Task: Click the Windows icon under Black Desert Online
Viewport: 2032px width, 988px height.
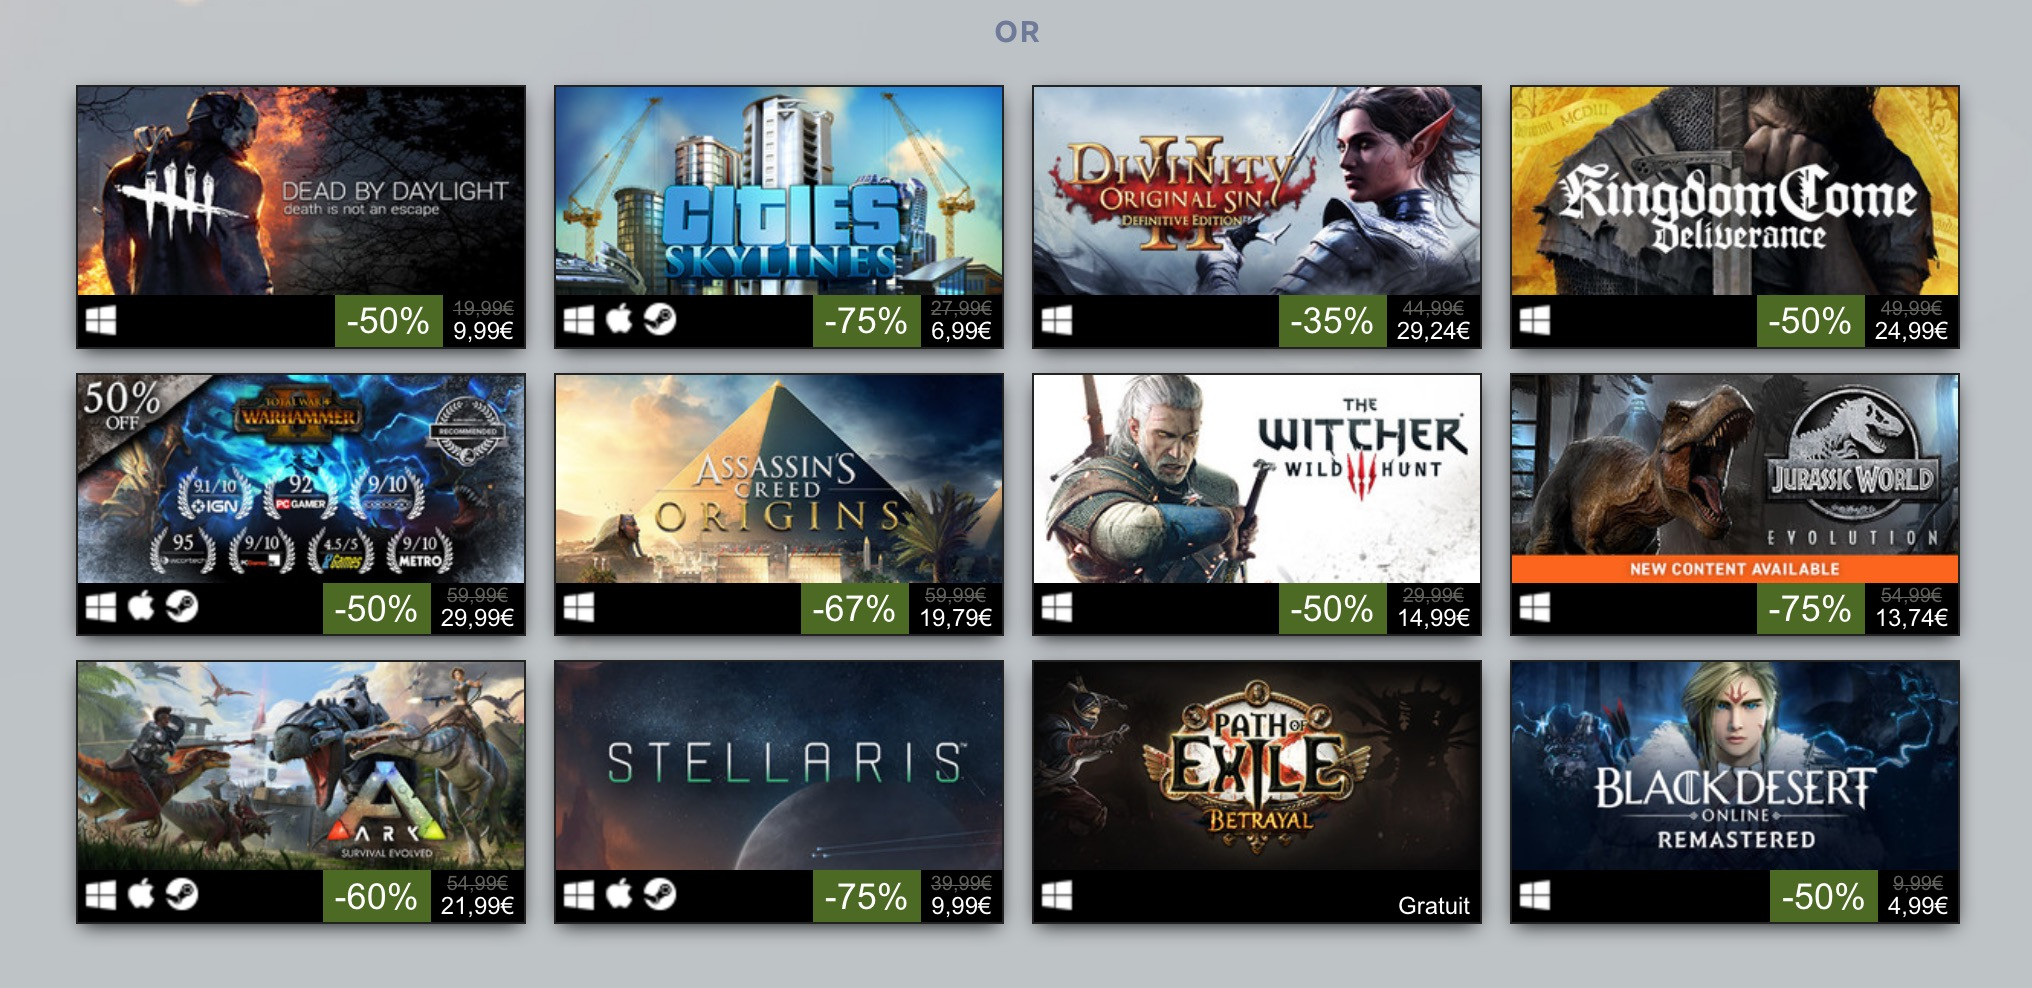Action: click(x=1535, y=895)
